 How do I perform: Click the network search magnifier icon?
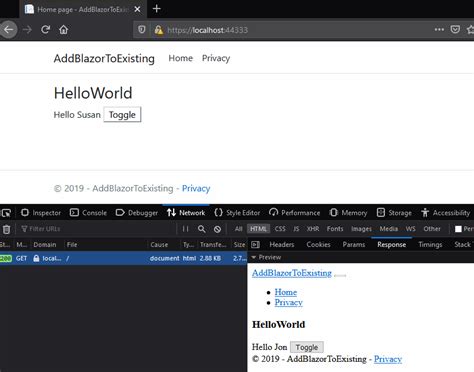[x=201, y=229]
